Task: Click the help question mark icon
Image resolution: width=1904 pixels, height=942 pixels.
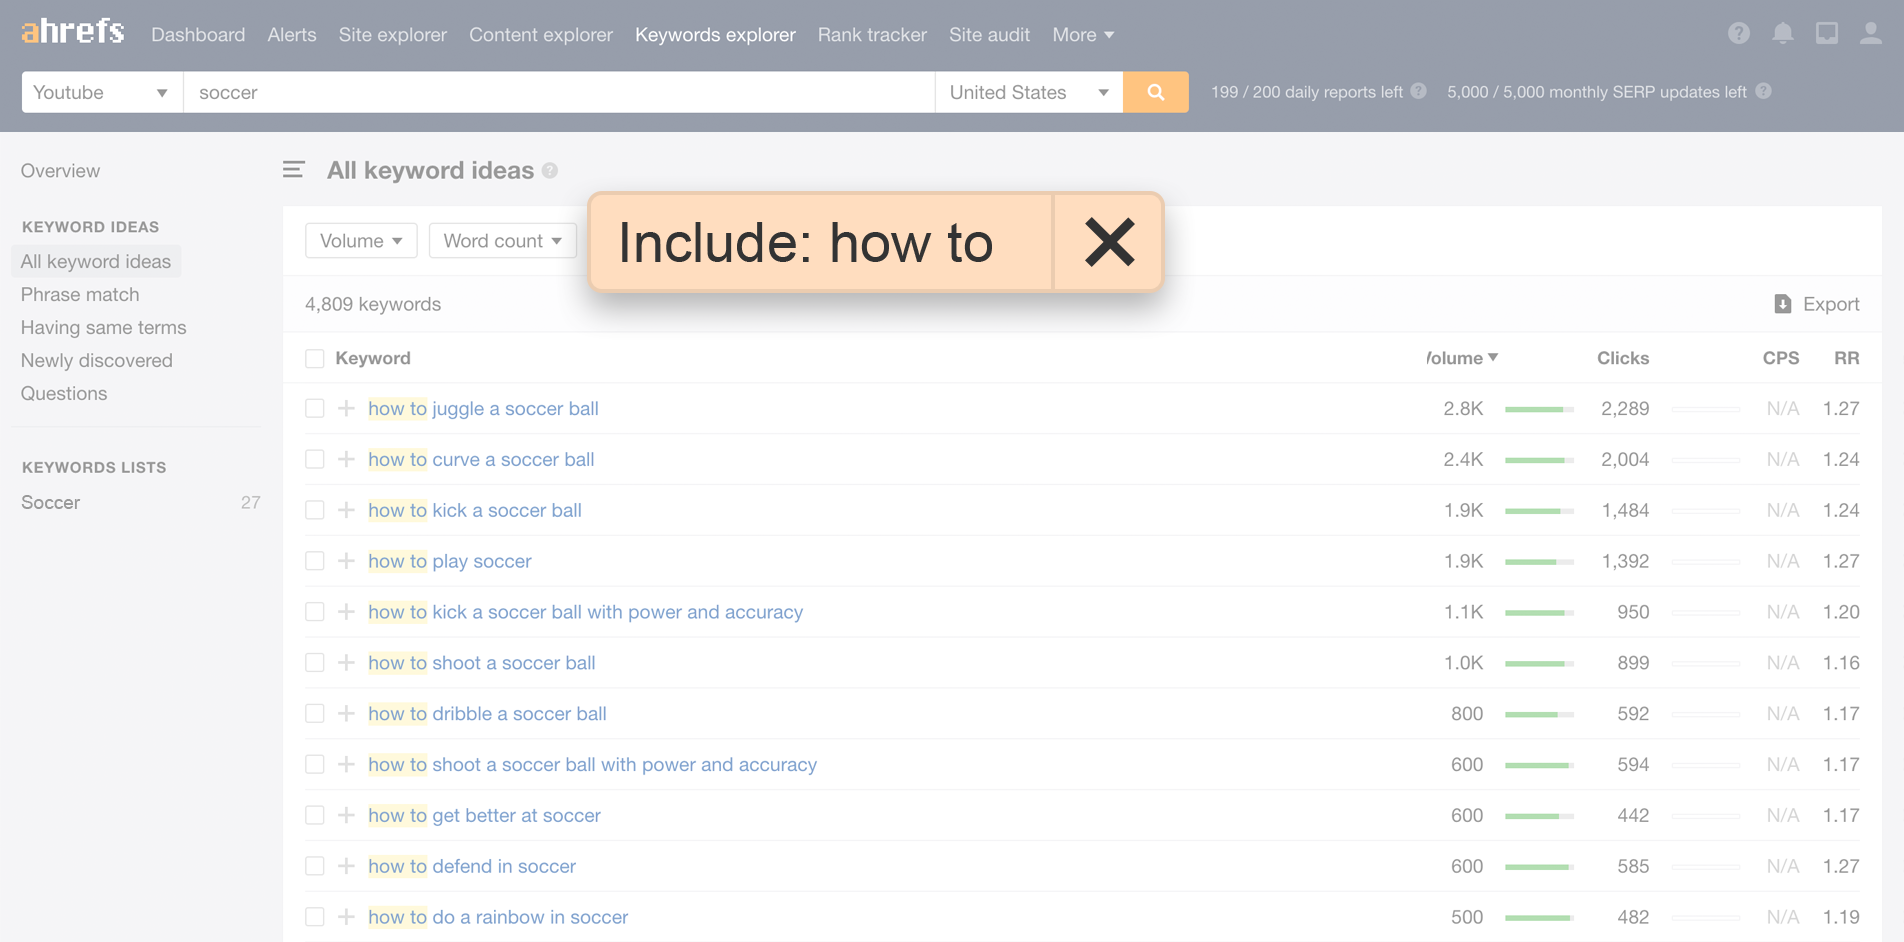Action: [1738, 33]
